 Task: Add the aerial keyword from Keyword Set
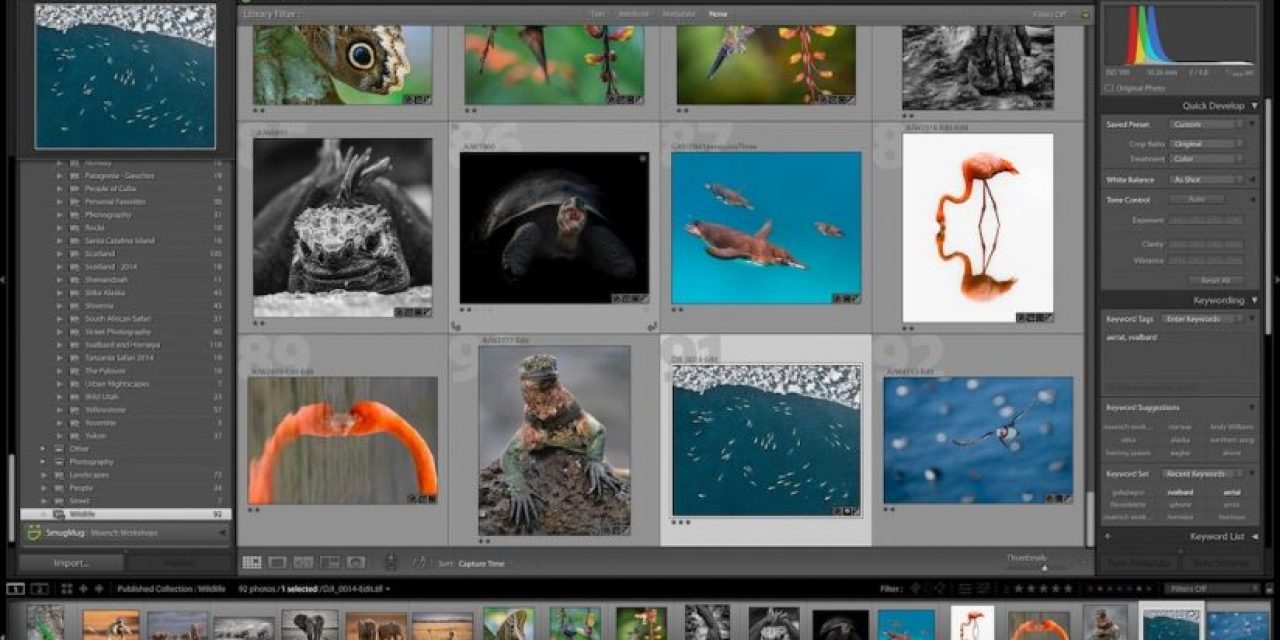[1232, 492]
